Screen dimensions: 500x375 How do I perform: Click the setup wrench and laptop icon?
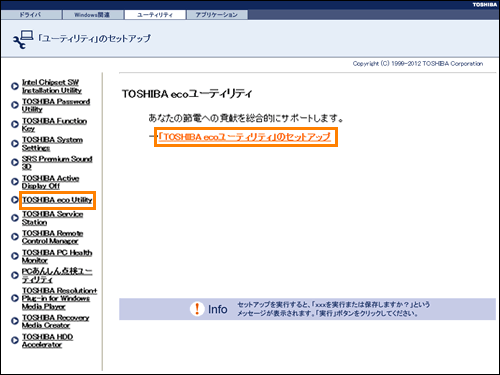(23, 40)
